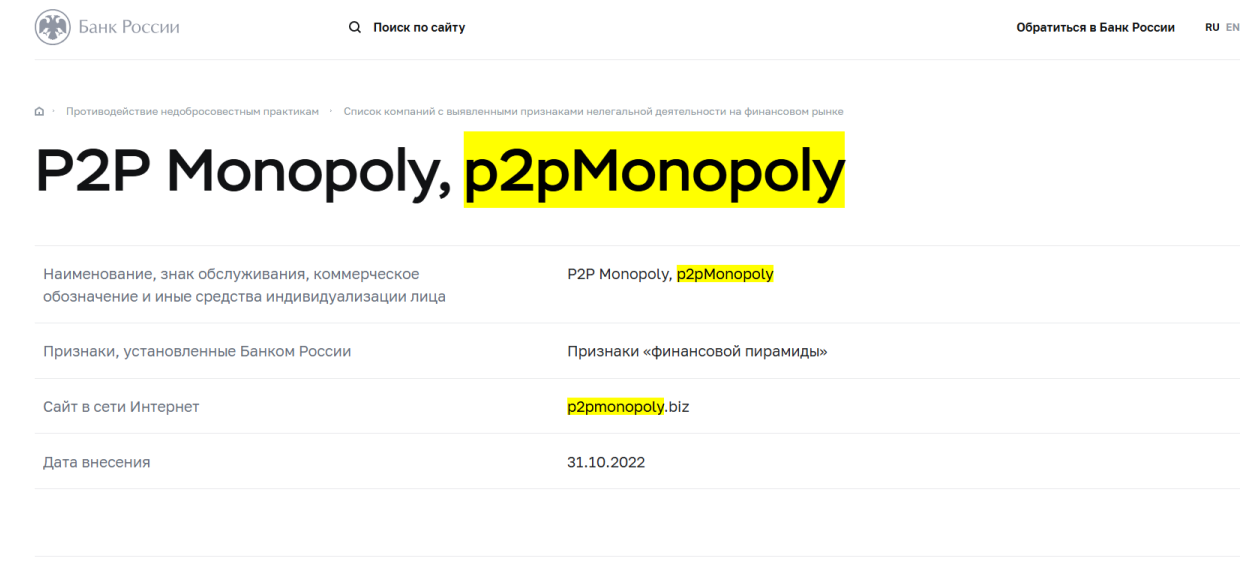Click the p2pmonopoly.biz website entry

tap(628, 406)
